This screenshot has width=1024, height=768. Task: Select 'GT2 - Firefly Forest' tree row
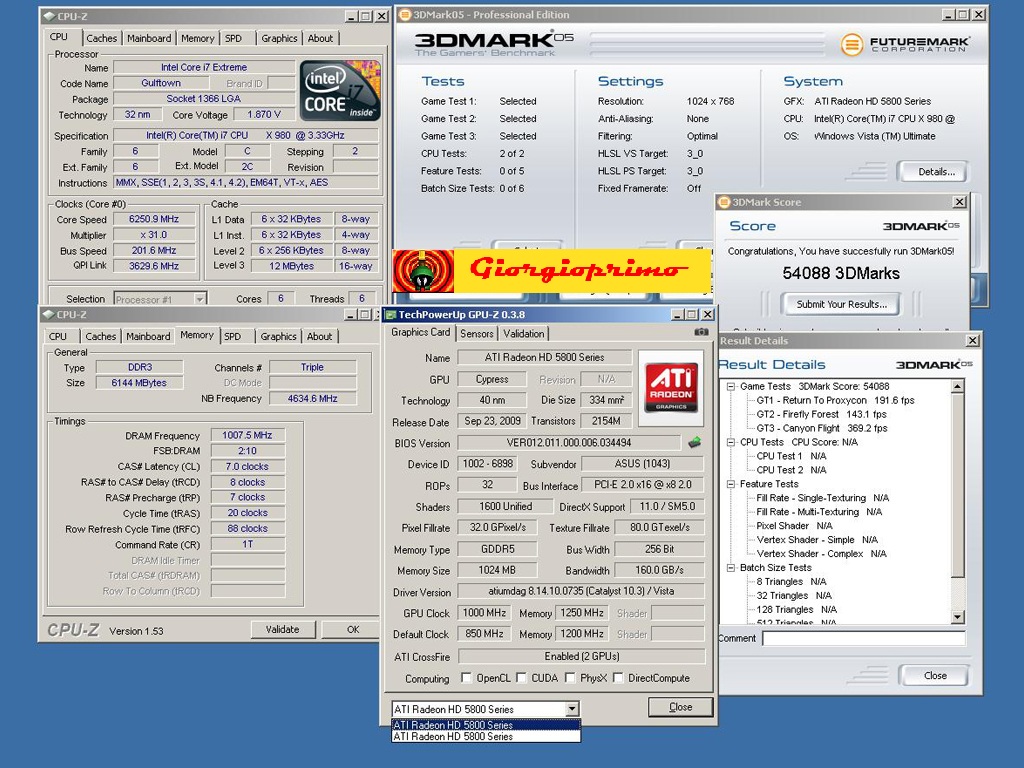821,415
